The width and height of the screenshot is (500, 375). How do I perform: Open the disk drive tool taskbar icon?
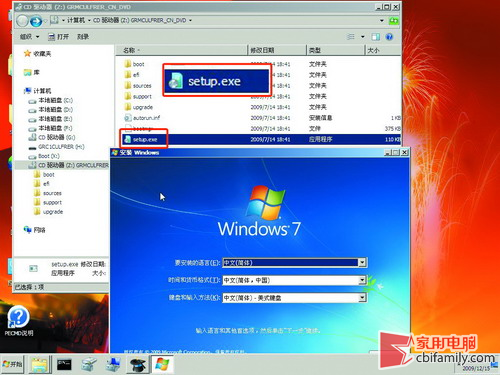(89, 364)
